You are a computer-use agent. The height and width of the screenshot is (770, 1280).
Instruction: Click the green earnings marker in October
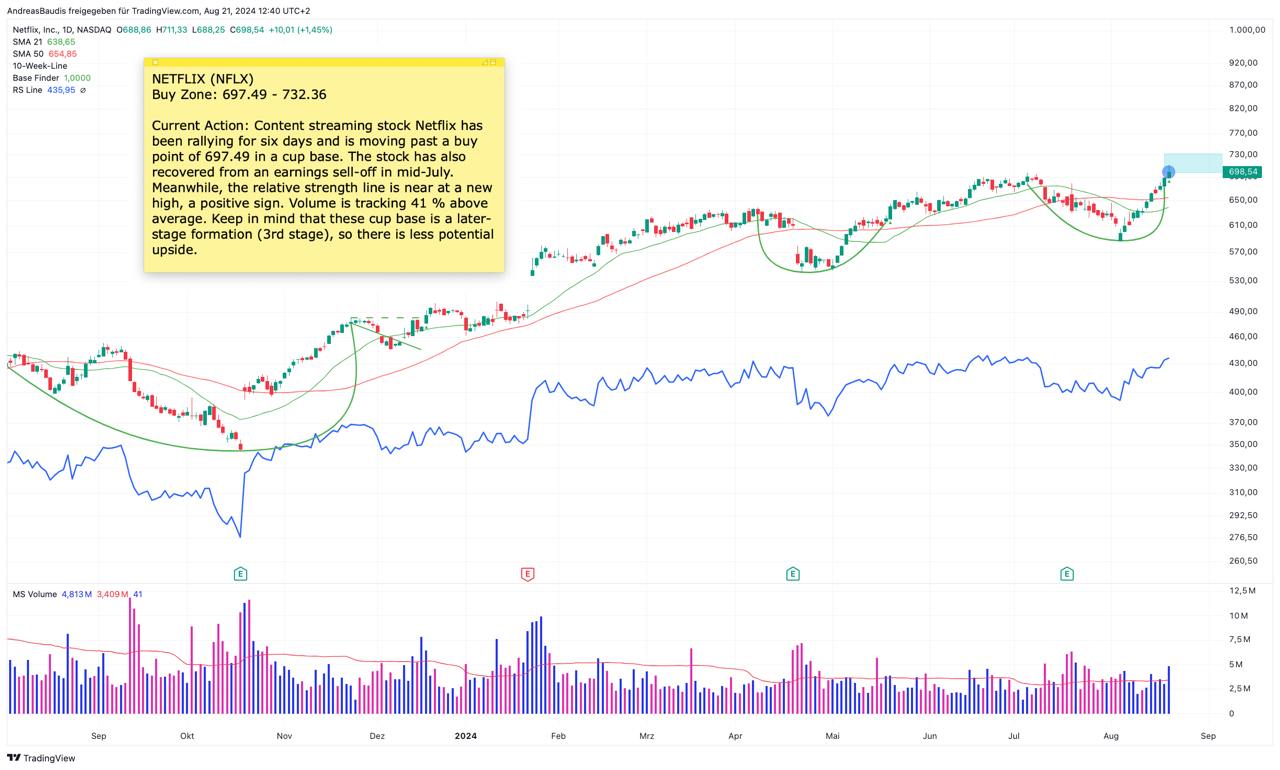[240, 574]
